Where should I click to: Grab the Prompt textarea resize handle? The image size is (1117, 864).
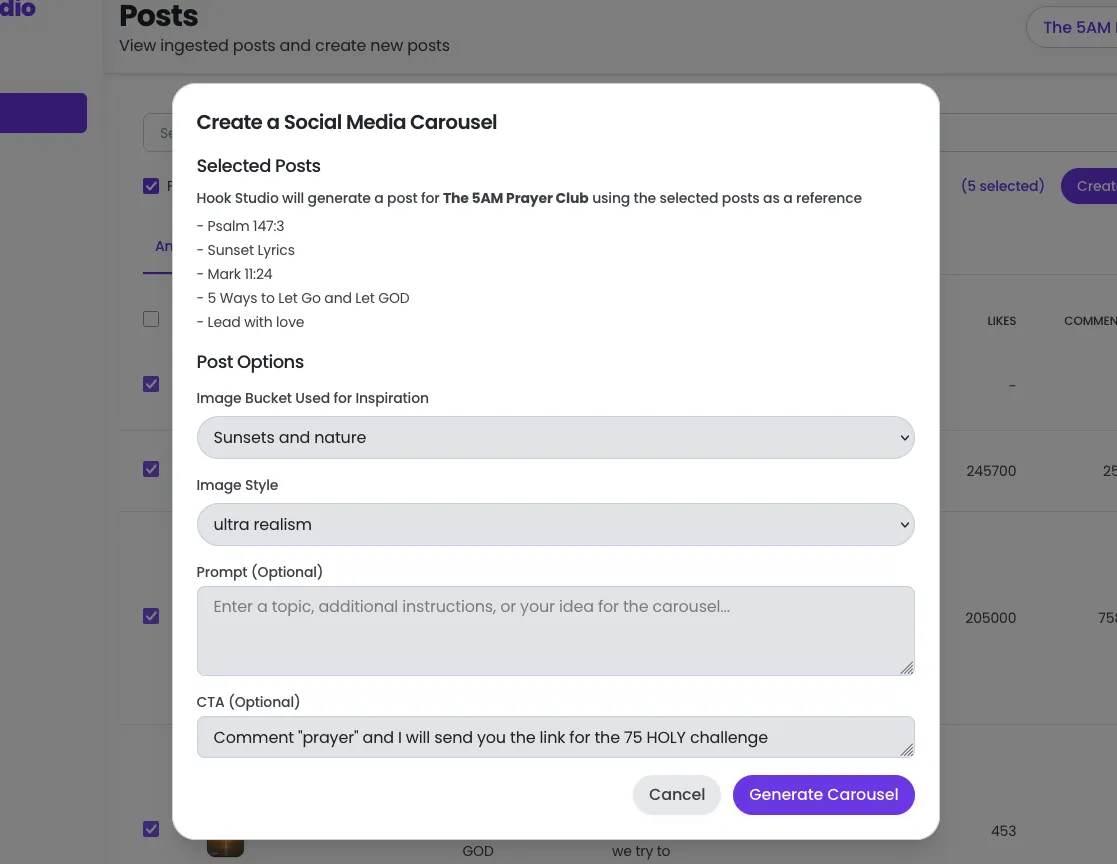(907, 668)
